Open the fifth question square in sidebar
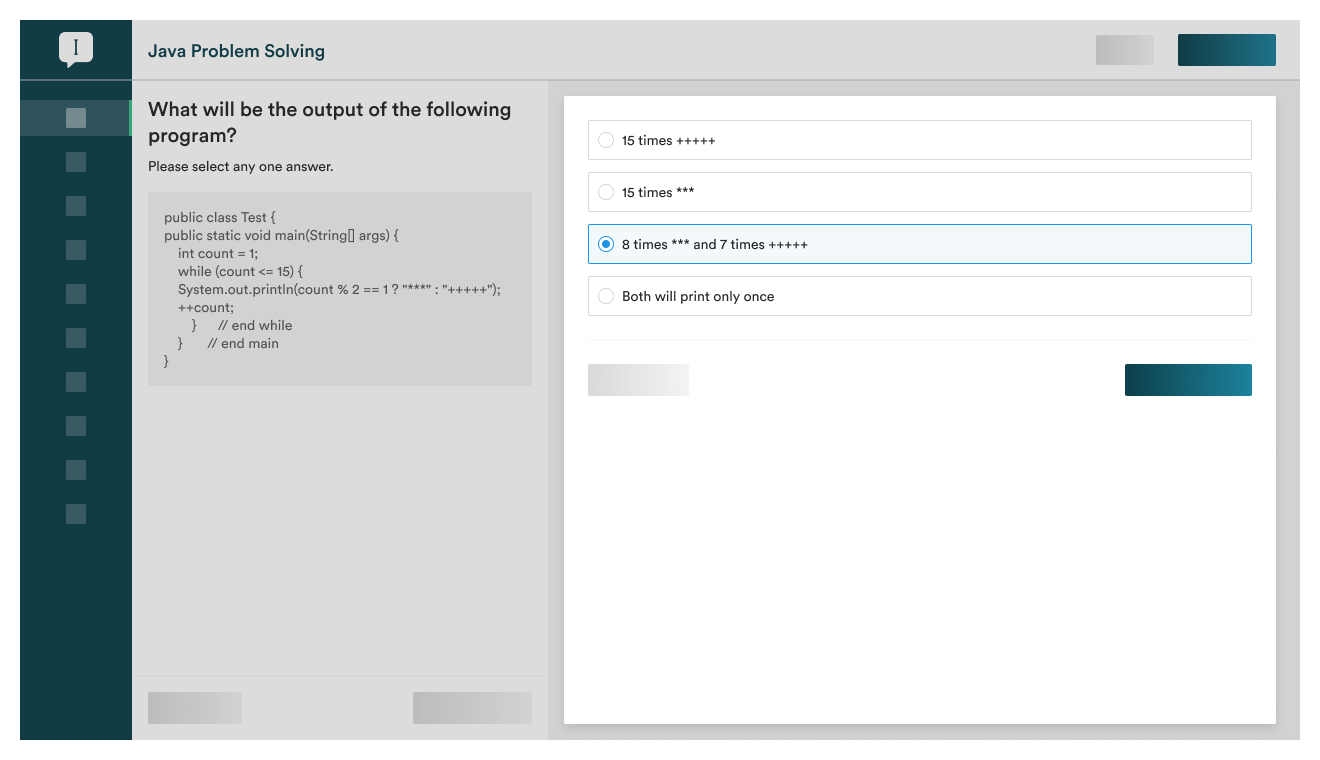This screenshot has width=1320, height=760. point(76,294)
